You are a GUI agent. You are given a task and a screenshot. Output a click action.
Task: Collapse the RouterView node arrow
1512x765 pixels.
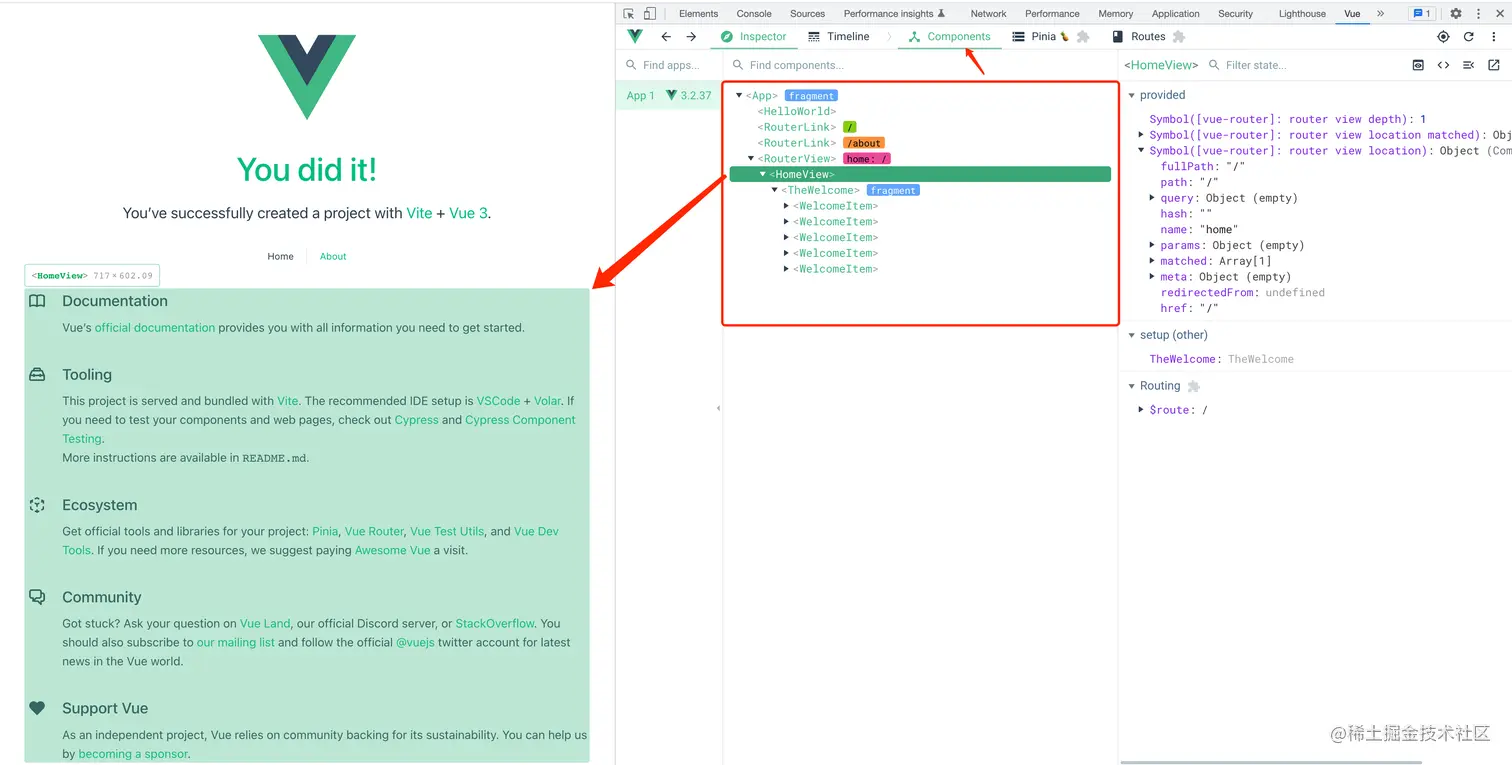(751, 159)
